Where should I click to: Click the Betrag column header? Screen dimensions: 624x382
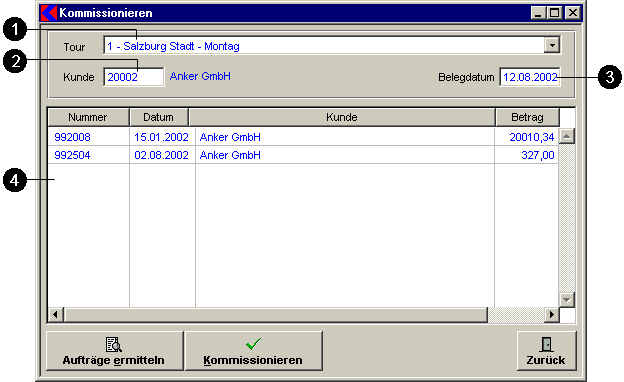point(527,117)
